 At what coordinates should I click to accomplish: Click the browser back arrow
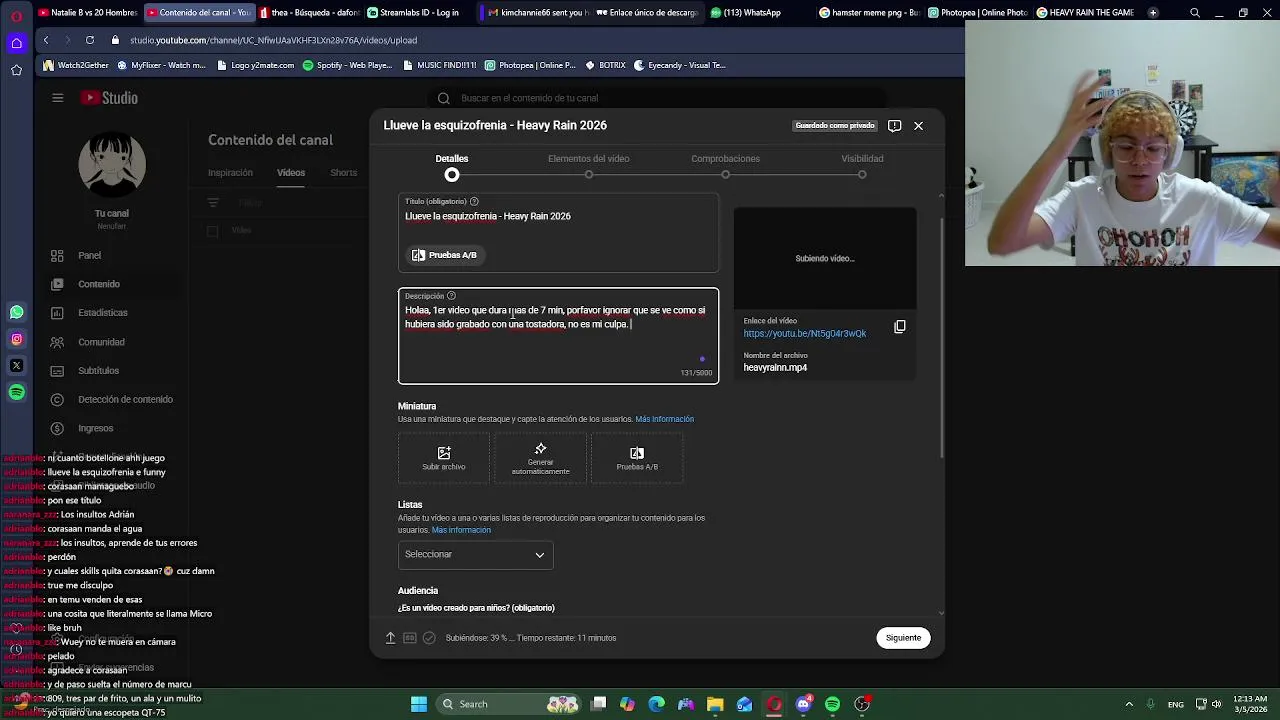(x=46, y=40)
